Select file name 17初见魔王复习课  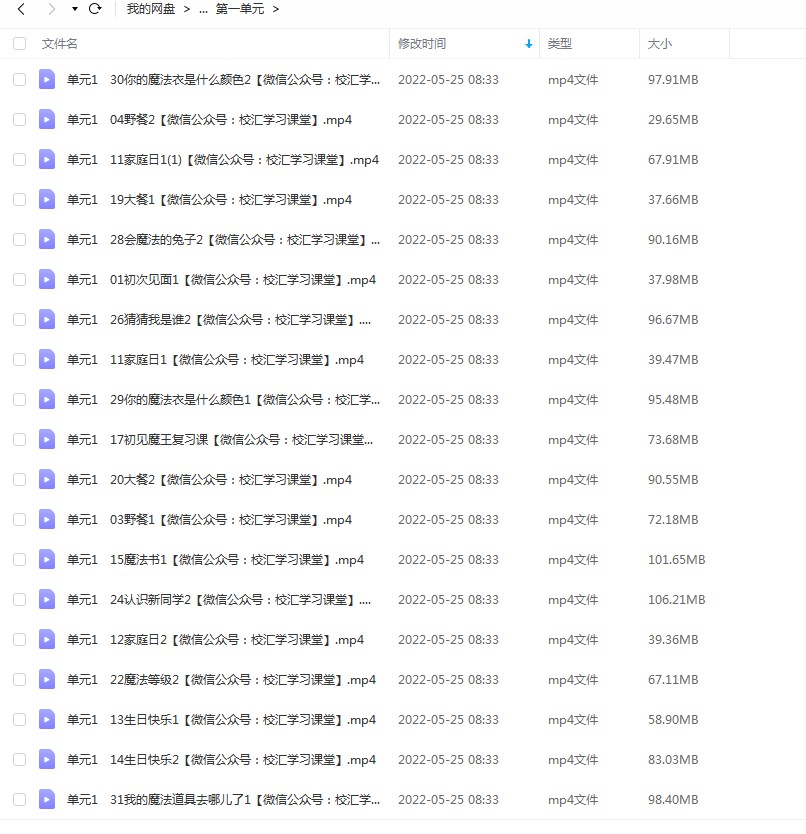(x=220, y=440)
